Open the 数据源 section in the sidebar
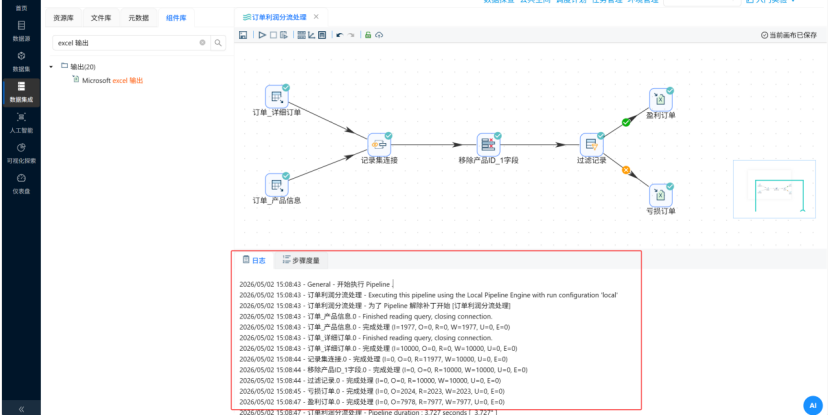Screen dimensions: 830x415 [x=21, y=31]
